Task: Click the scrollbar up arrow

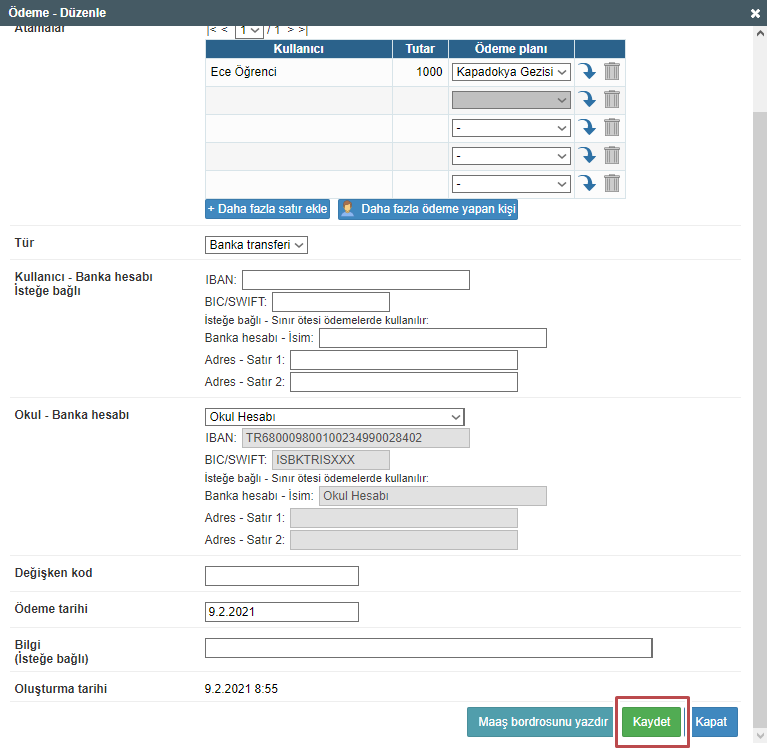Action: coord(760,33)
